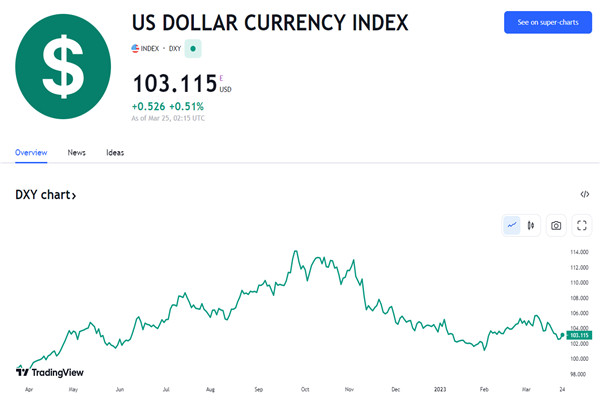This screenshot has width=600, height=400.
Task: Click the last data point on the line
Action: pos(562,335)
